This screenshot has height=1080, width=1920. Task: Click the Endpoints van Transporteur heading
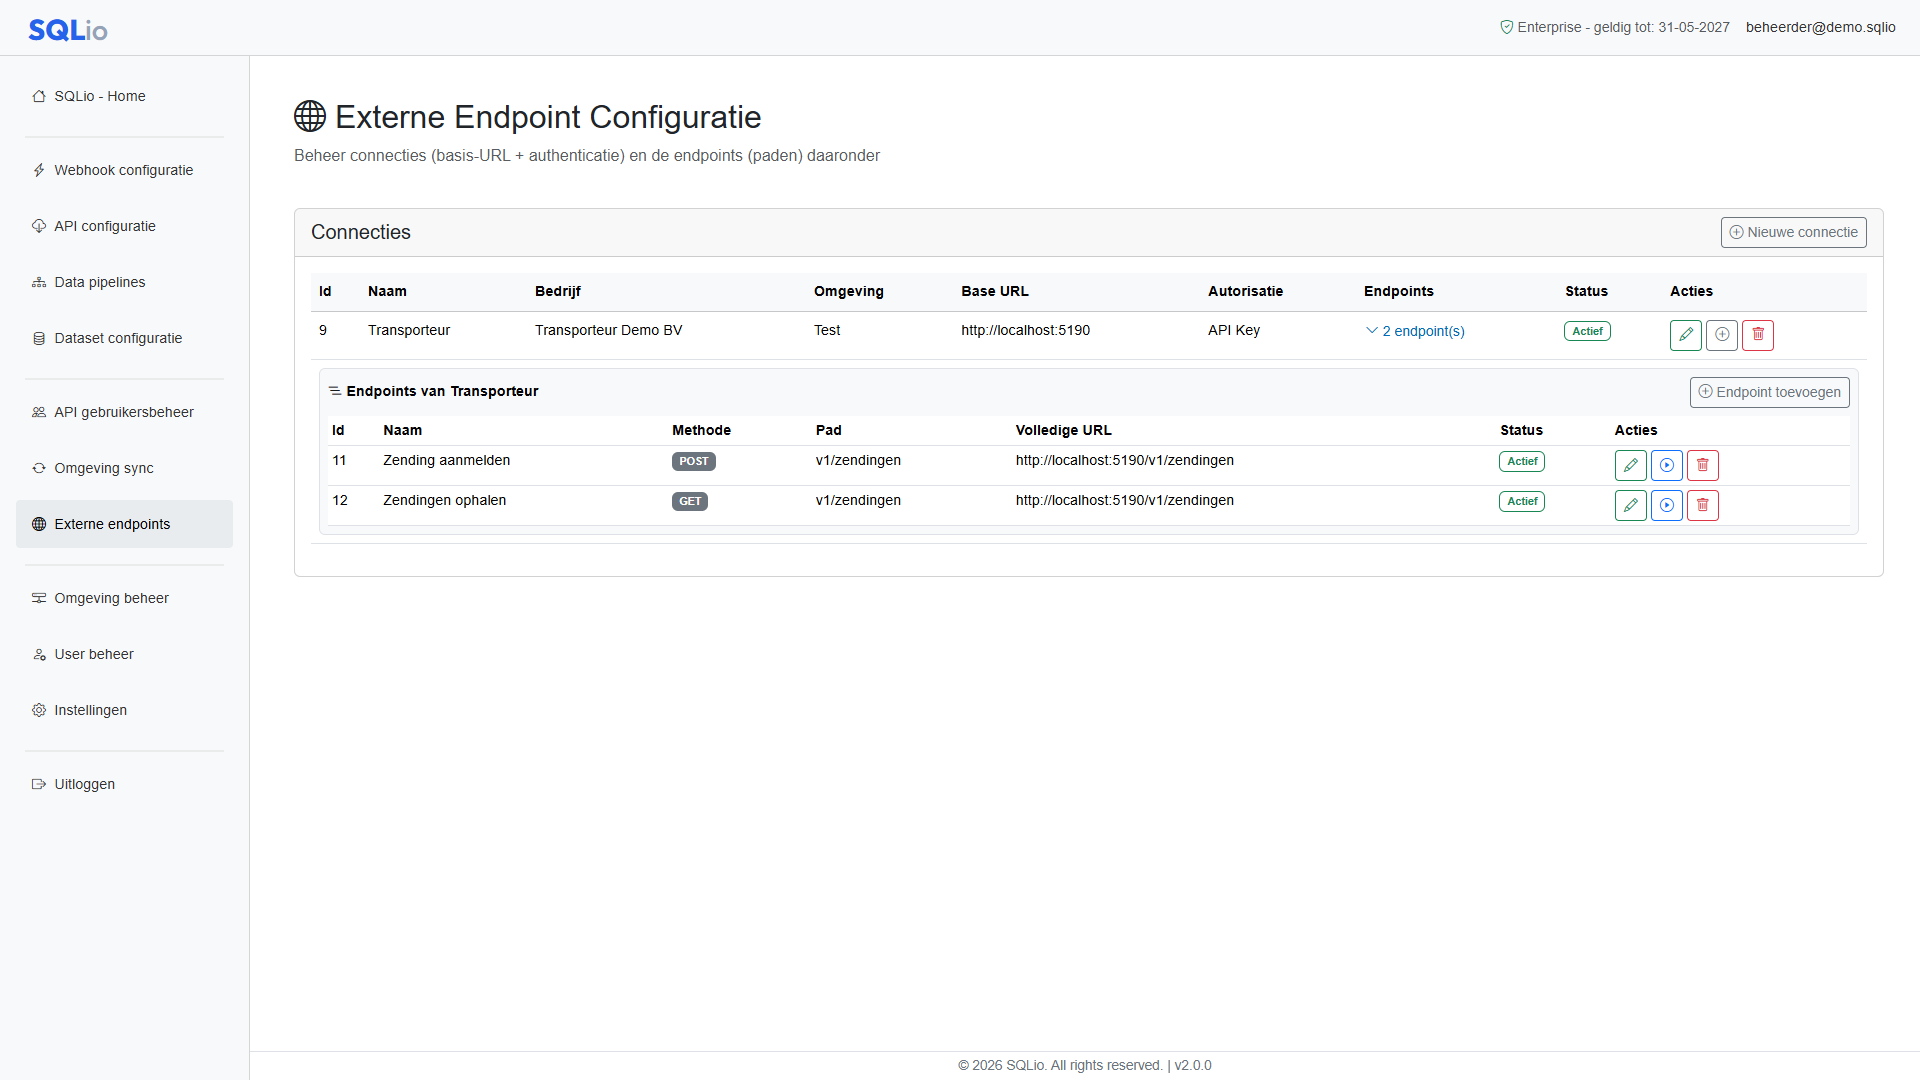click(x=442, y=391)
